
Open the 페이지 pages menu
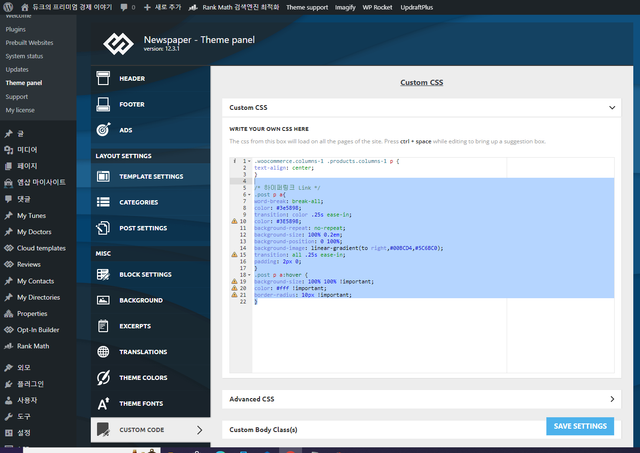pos(27,166)
